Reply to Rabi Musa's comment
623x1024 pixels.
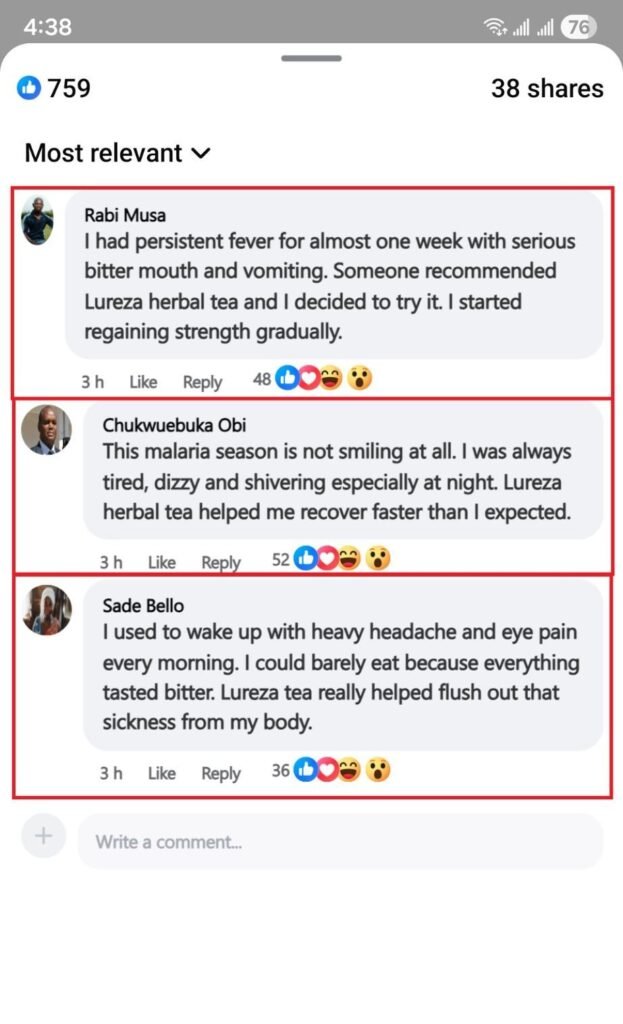pyautogui.click(x=202, y=382)
